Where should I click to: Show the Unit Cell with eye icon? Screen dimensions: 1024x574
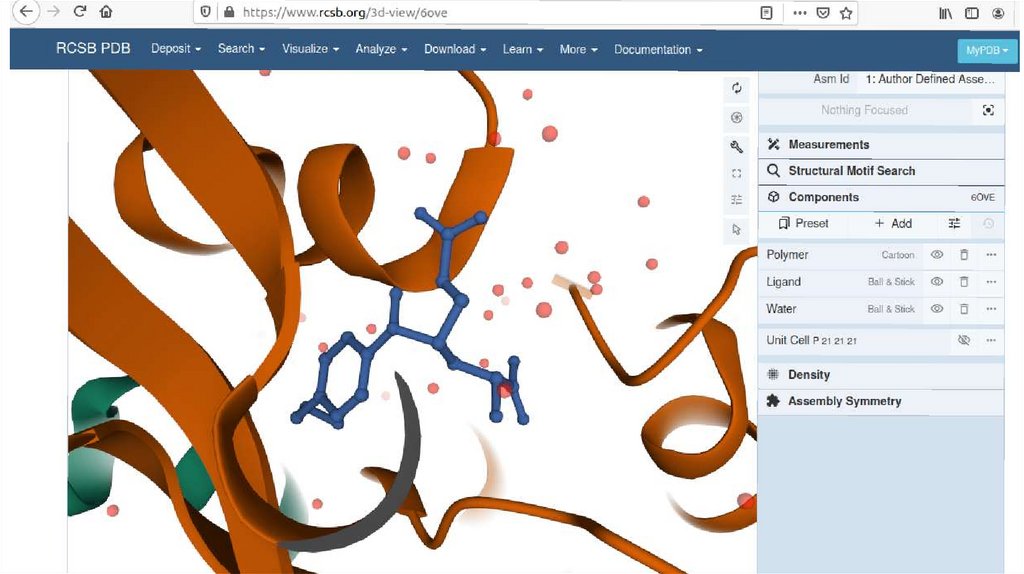tap(964, 341)
